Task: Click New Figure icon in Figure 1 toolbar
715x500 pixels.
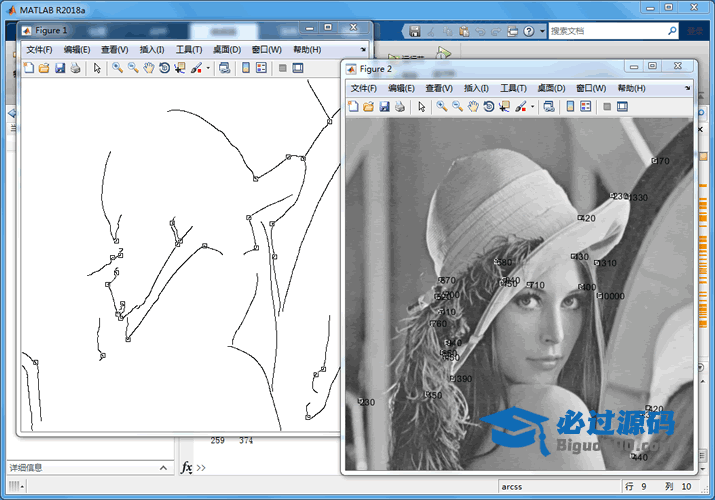Action: pyautogui.click(x=29, y=68)
